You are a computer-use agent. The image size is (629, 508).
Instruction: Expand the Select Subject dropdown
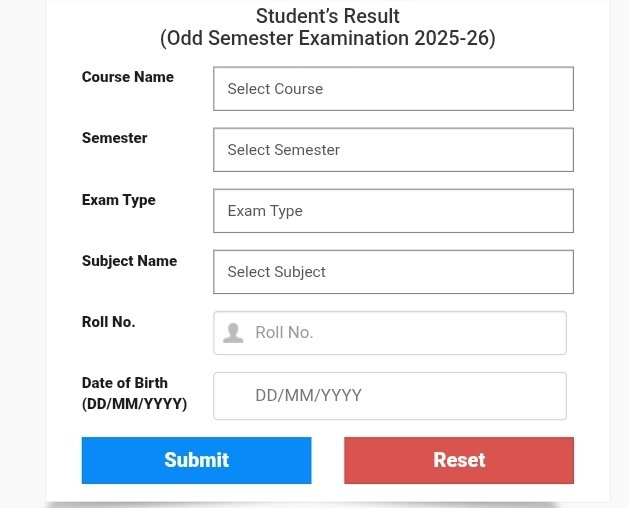[393, 272]
